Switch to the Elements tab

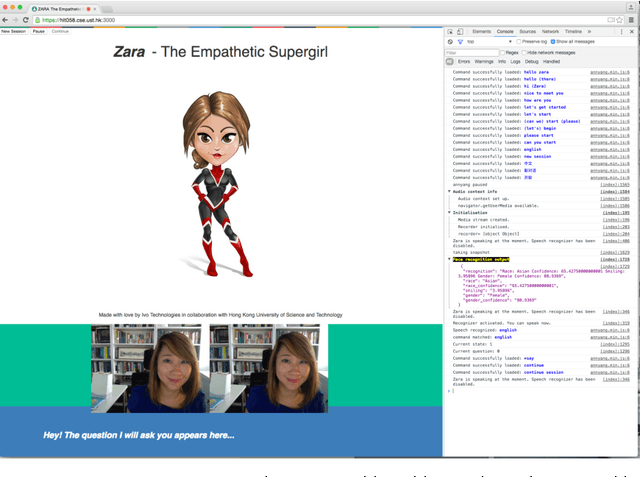(x=481, y=32)
